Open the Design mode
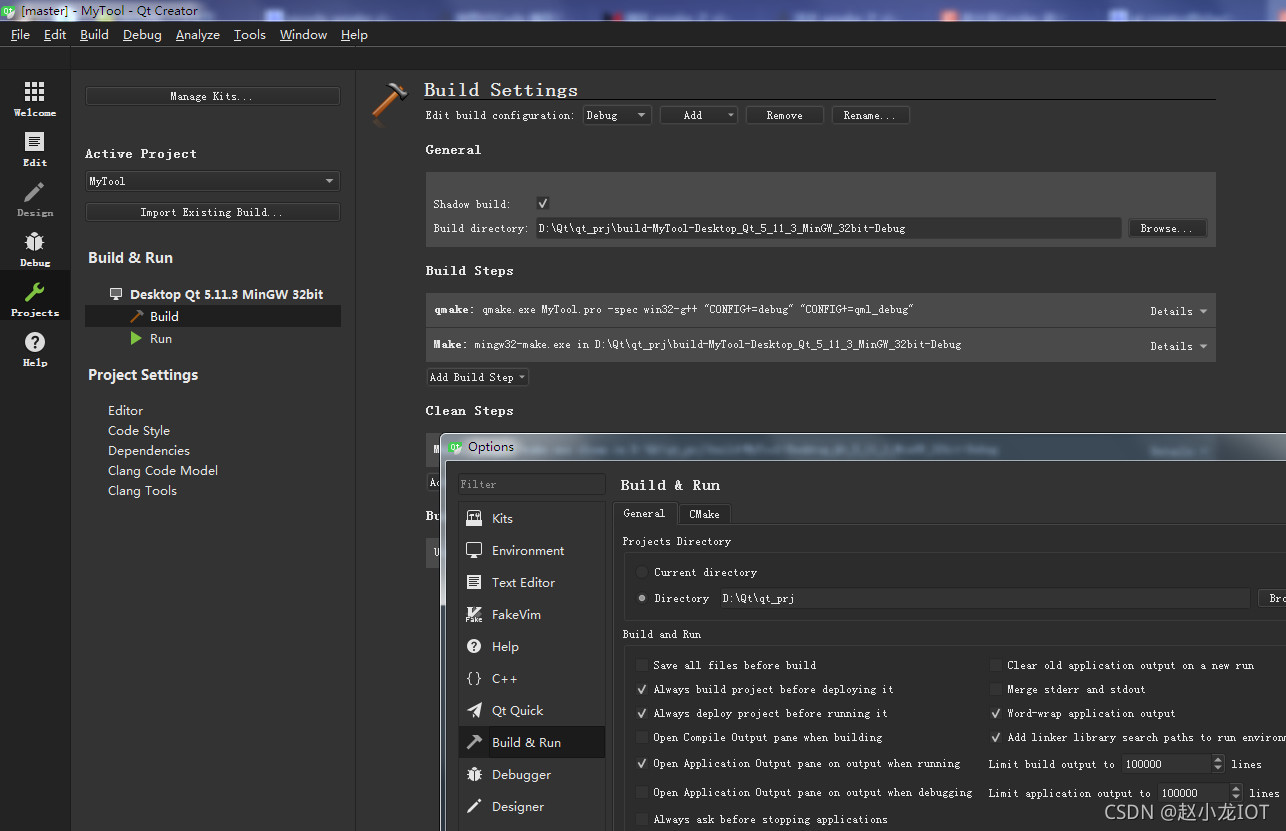Screen dimensions: 1286x831 click(x=35, y=199)
